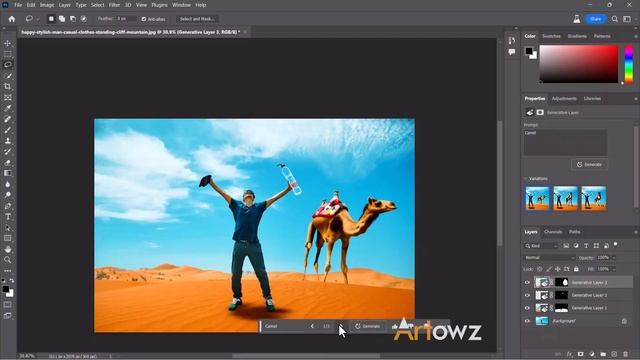Toggle lock position icon
The height and width of the screenshot is (360, 640).
click(558, 269)
